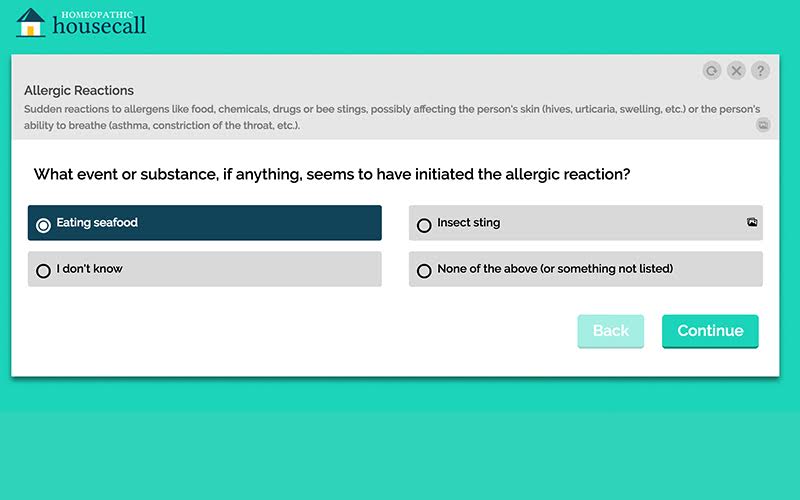
Task: Click the house logo icon
Action: click(30, 23)
